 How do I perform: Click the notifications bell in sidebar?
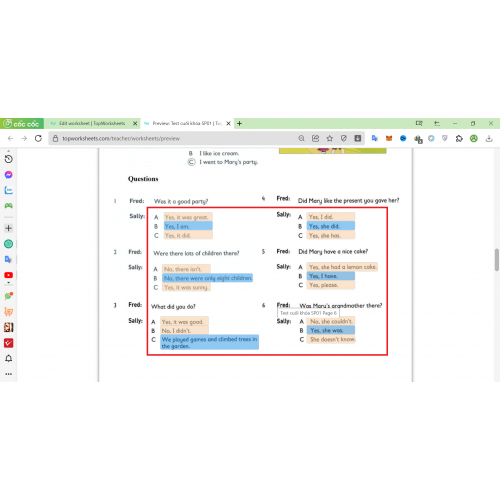9,358
